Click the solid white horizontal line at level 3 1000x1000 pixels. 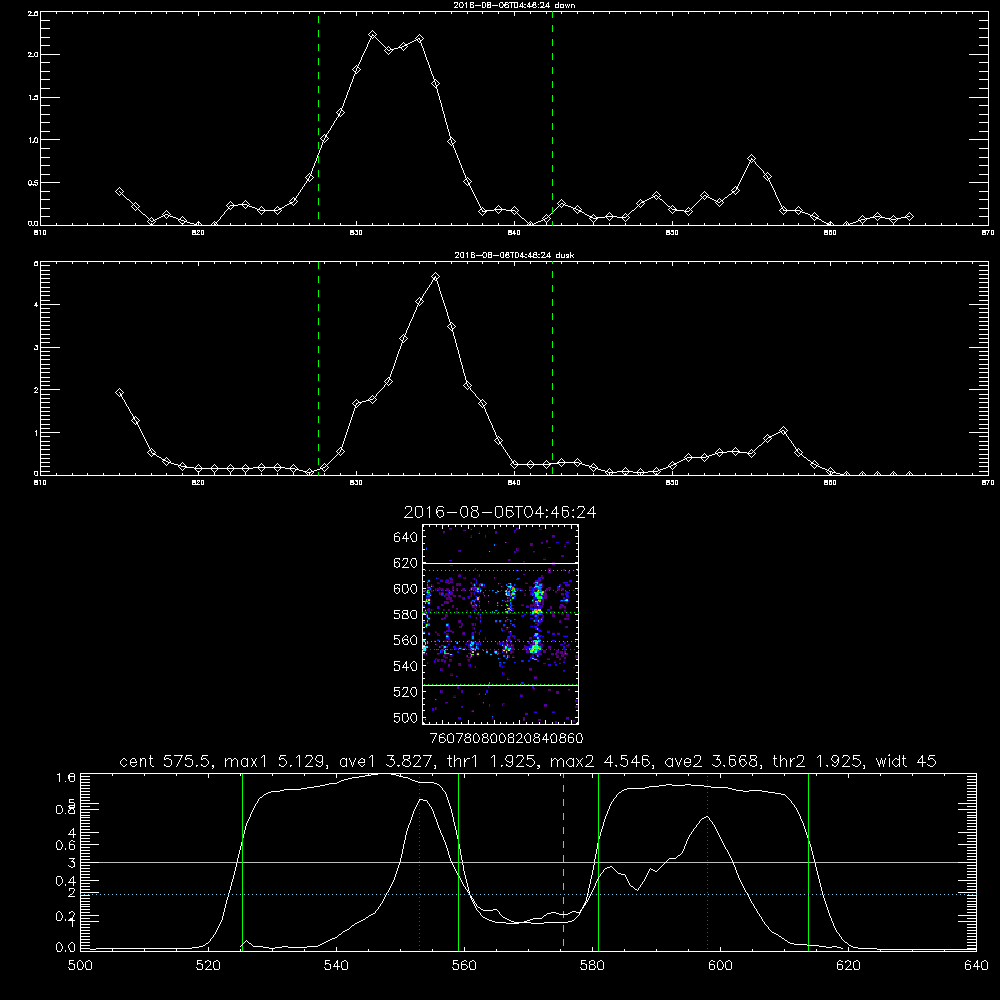(528, 862)
